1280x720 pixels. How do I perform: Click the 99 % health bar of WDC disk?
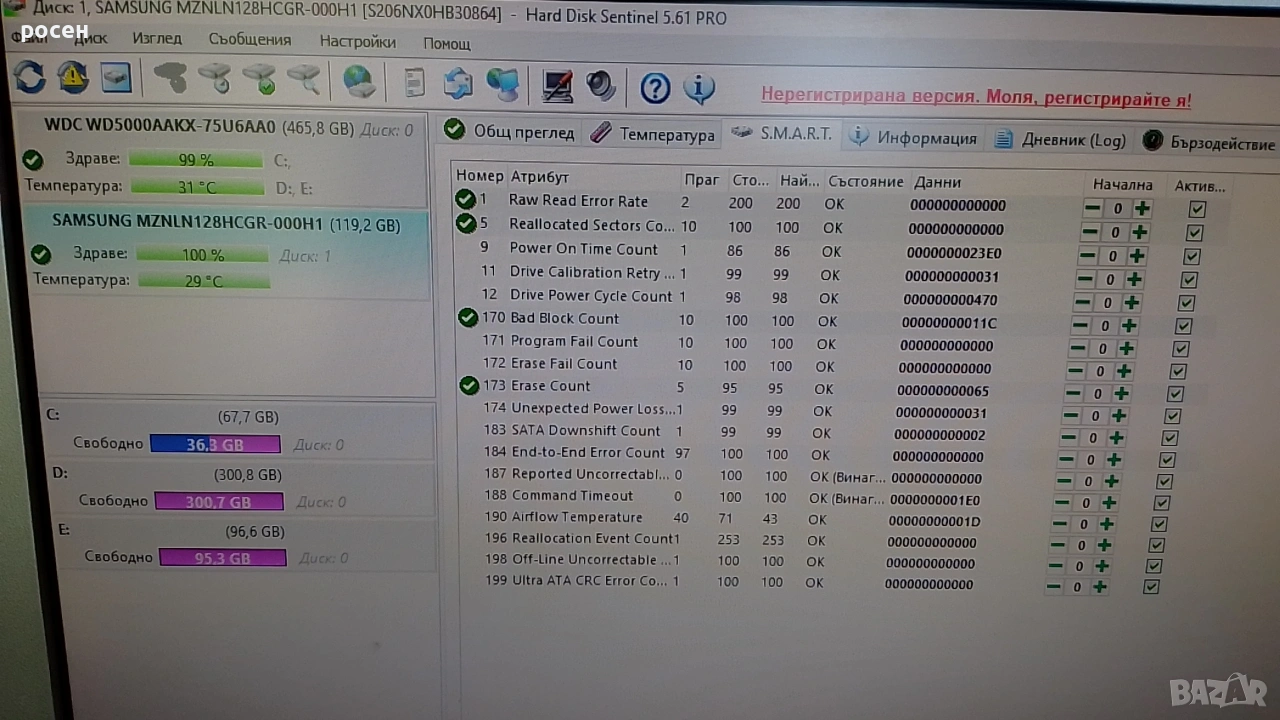coord(196,159)
